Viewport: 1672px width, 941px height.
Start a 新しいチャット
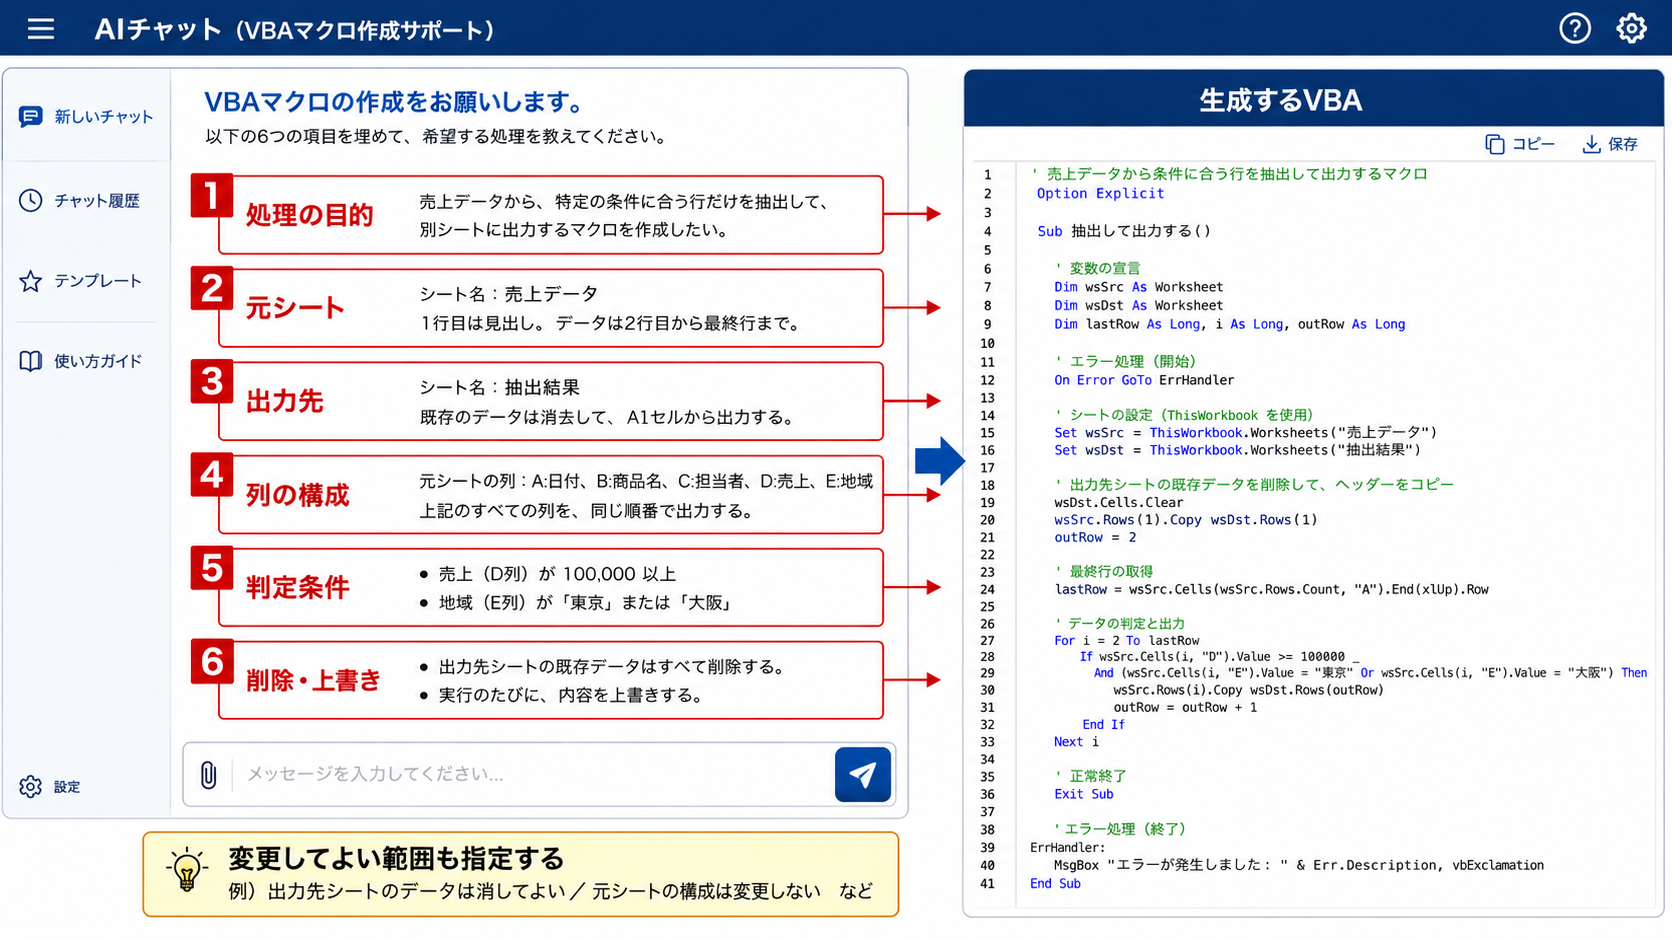(x=86, y=117)
